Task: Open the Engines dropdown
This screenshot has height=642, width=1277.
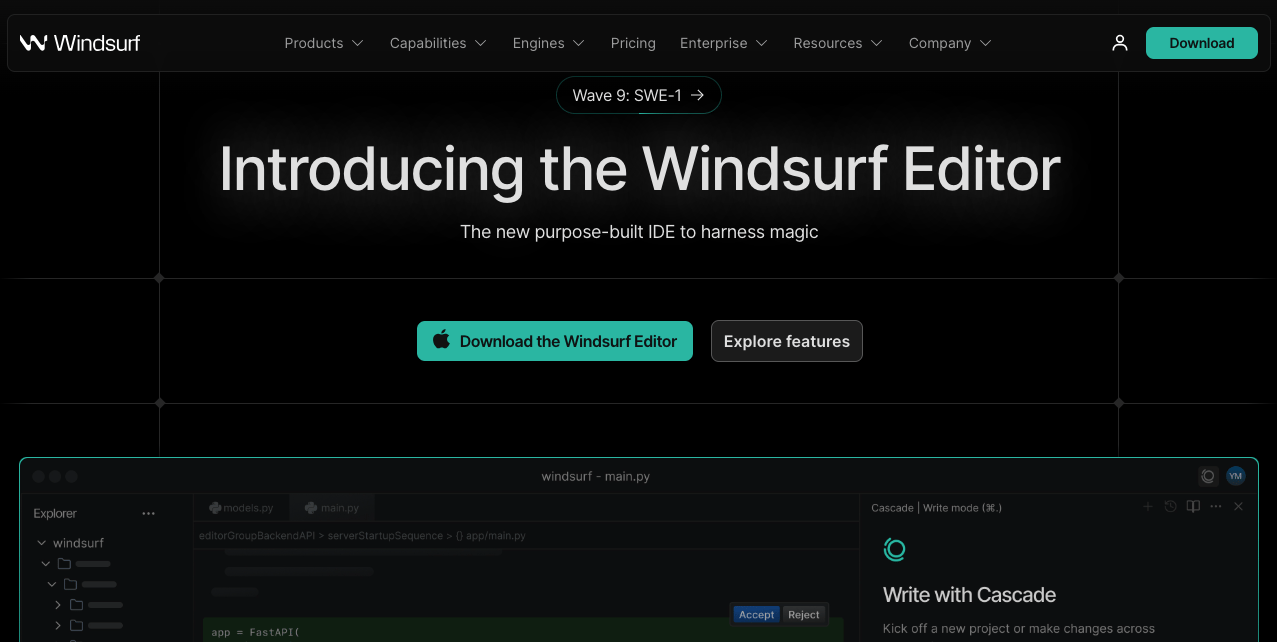Action: 549,43
